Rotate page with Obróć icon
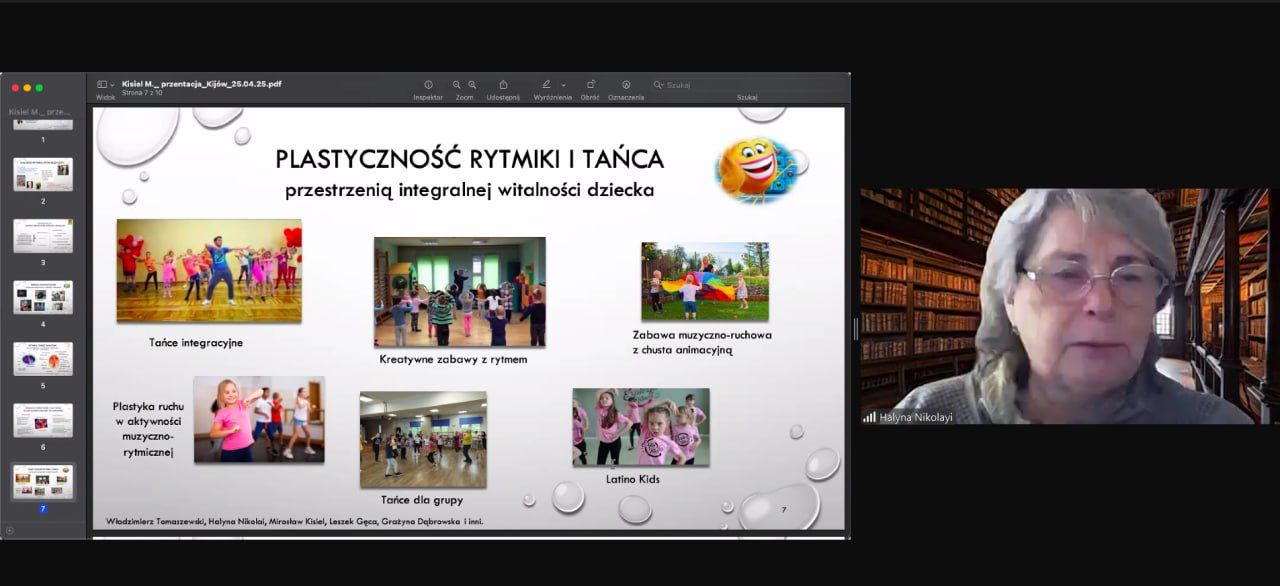Viewport: 1280px width, 586px height. 590,85
